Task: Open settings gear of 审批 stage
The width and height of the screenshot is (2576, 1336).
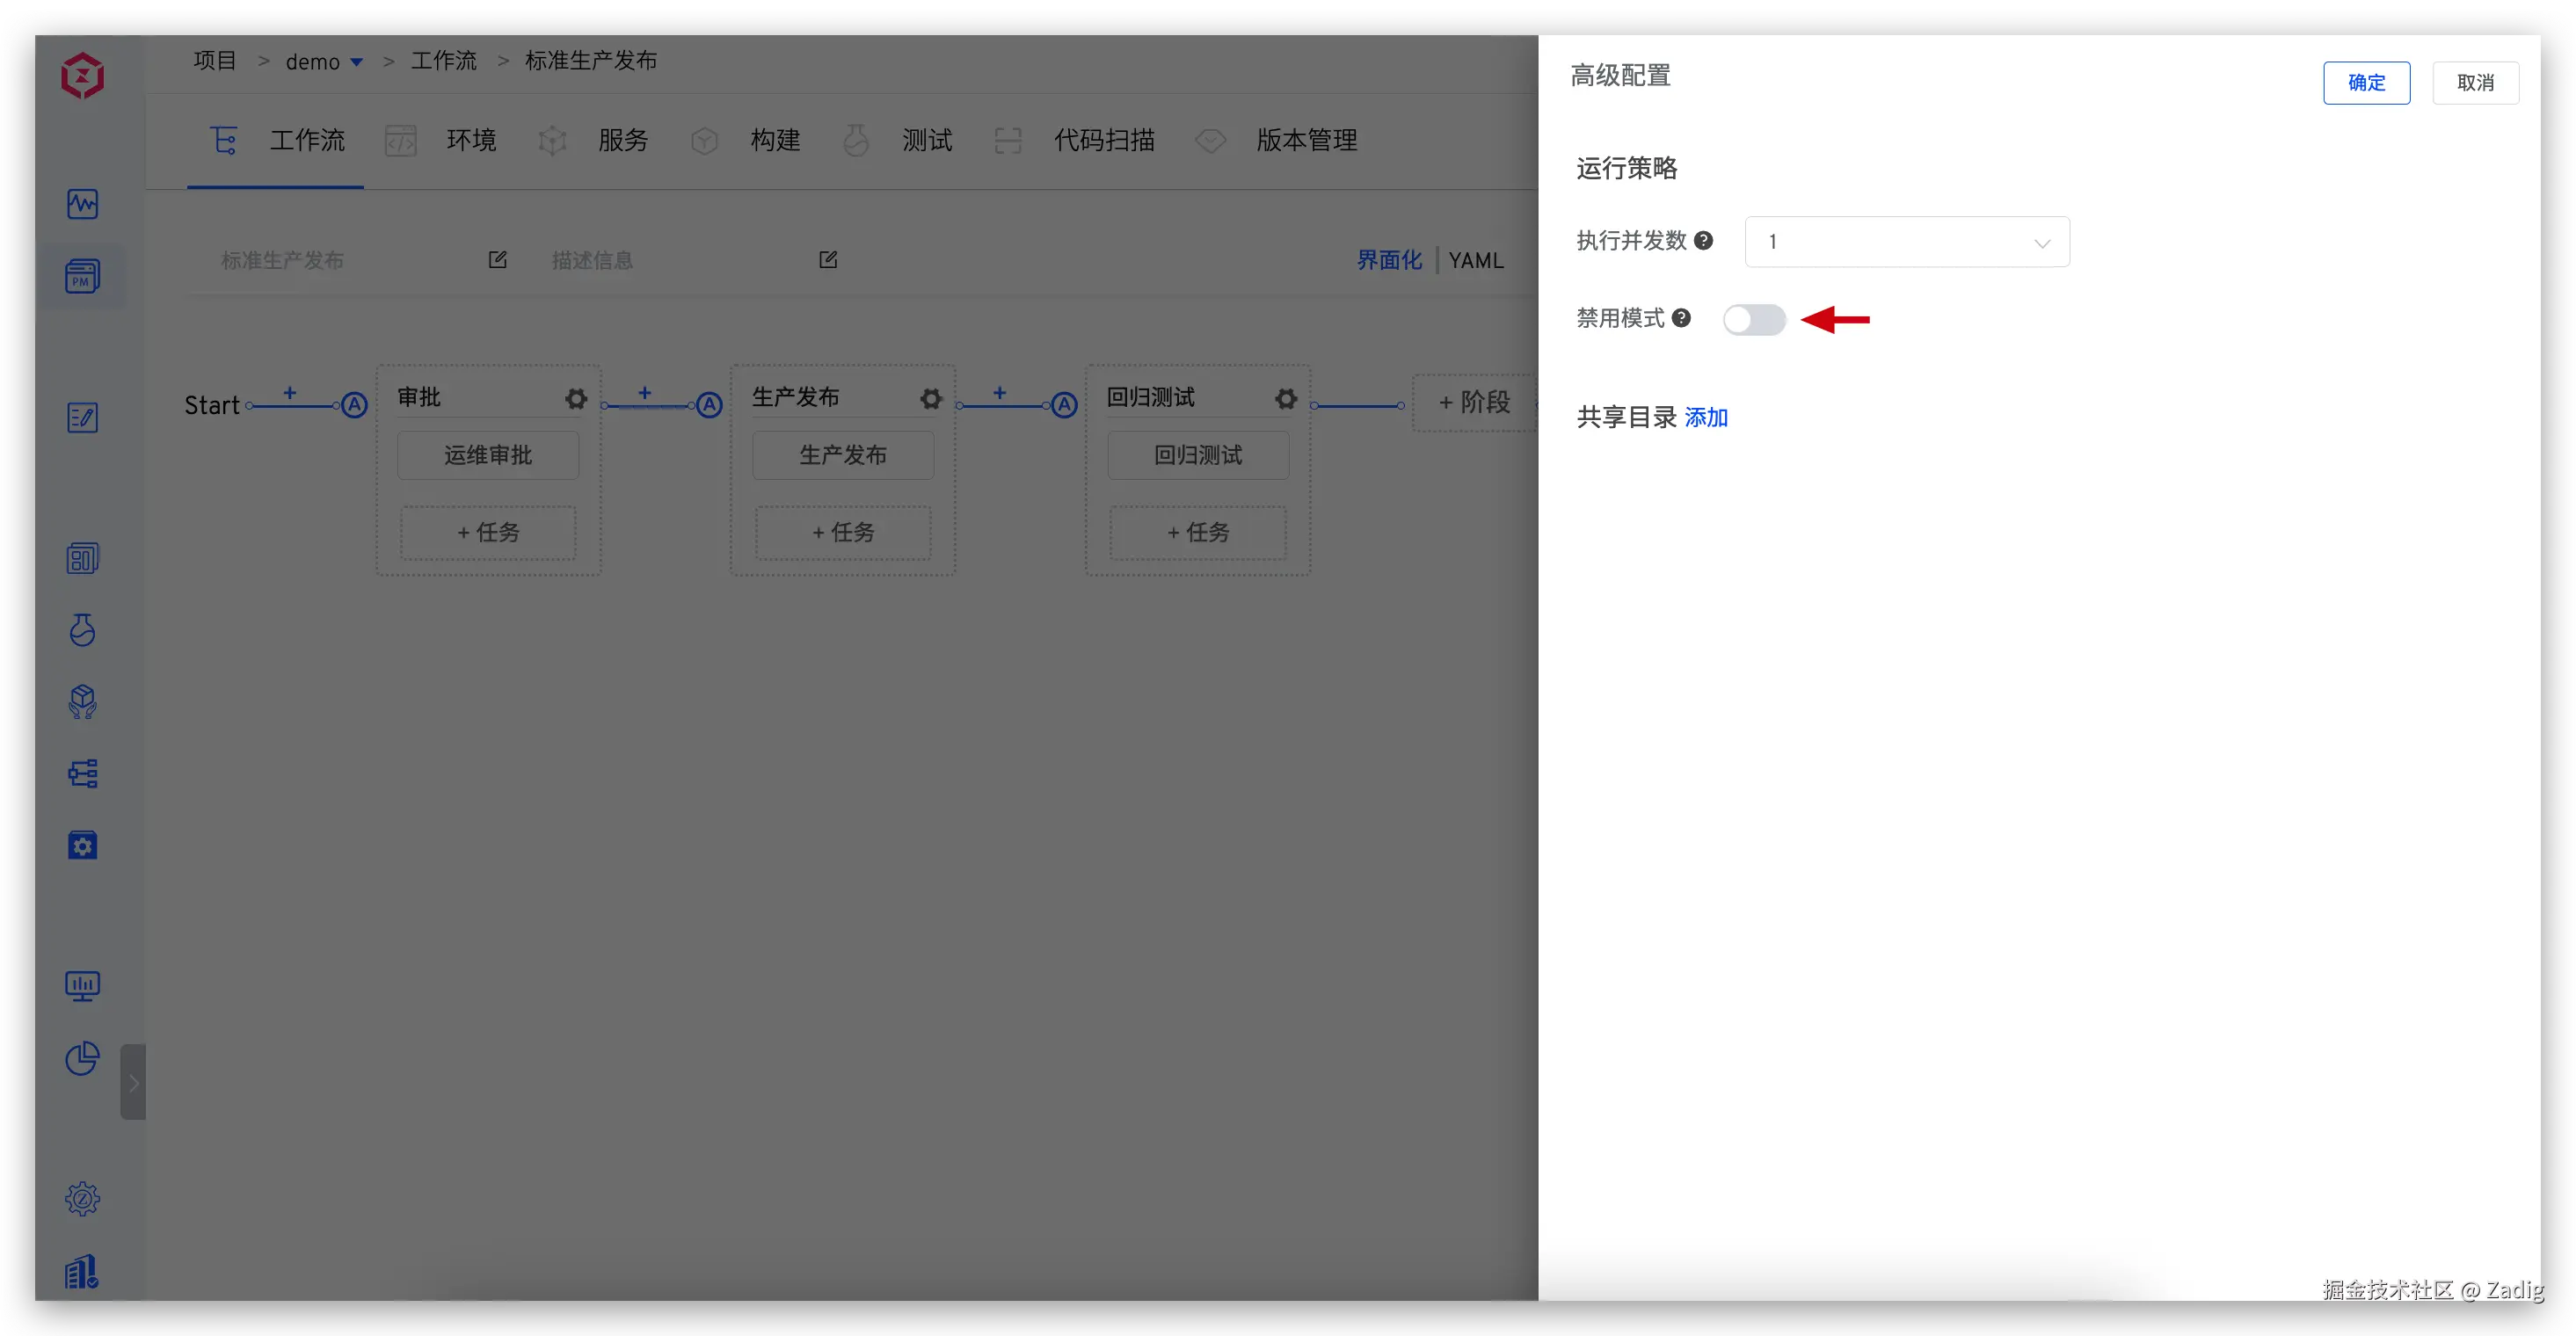Action: [576, 399]
